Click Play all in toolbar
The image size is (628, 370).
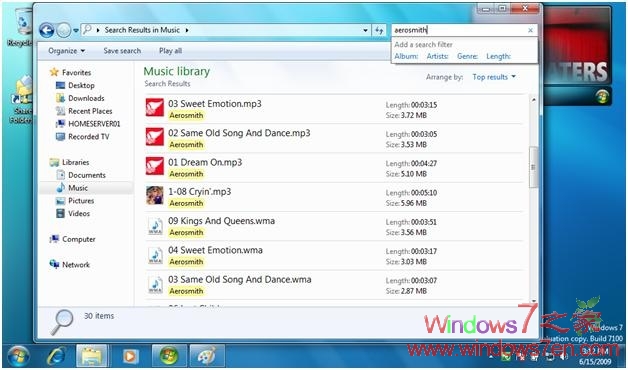[171, 51]
